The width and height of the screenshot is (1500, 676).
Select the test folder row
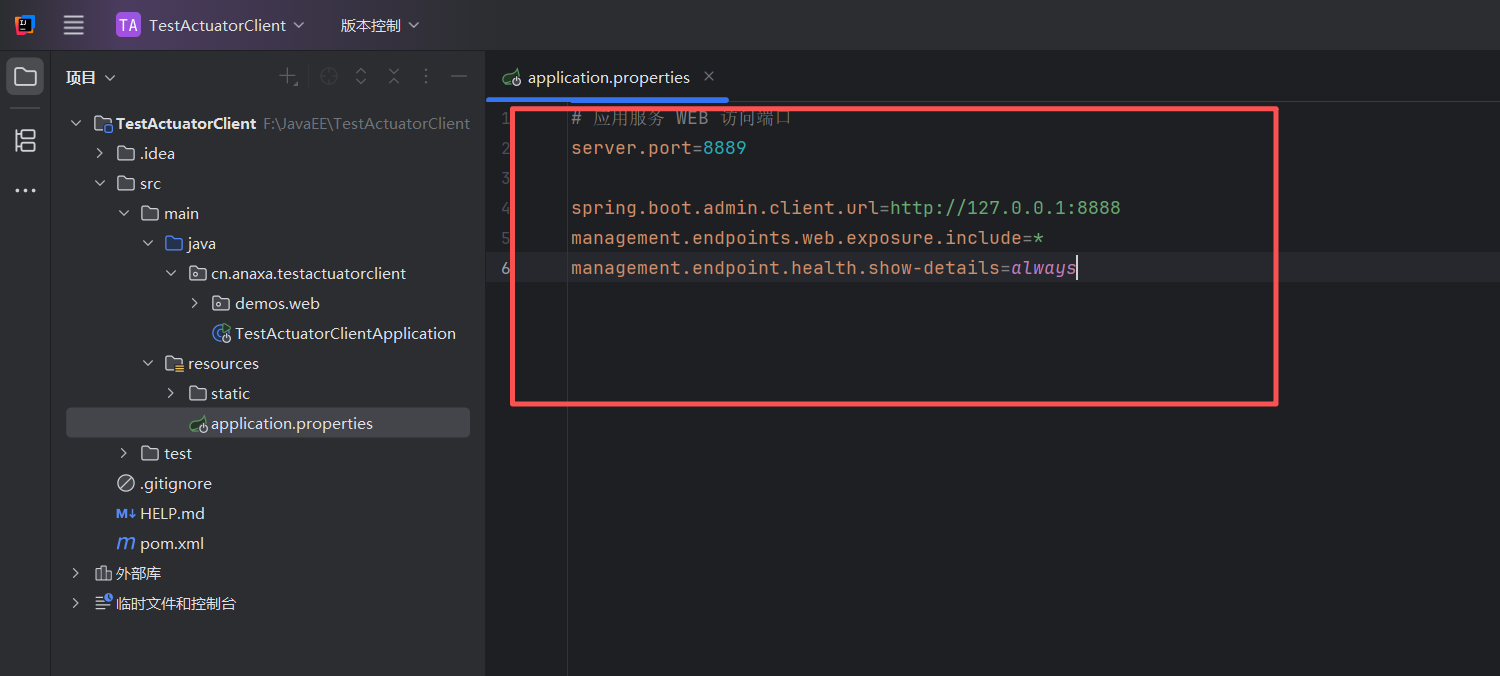[x=268, y=453]
